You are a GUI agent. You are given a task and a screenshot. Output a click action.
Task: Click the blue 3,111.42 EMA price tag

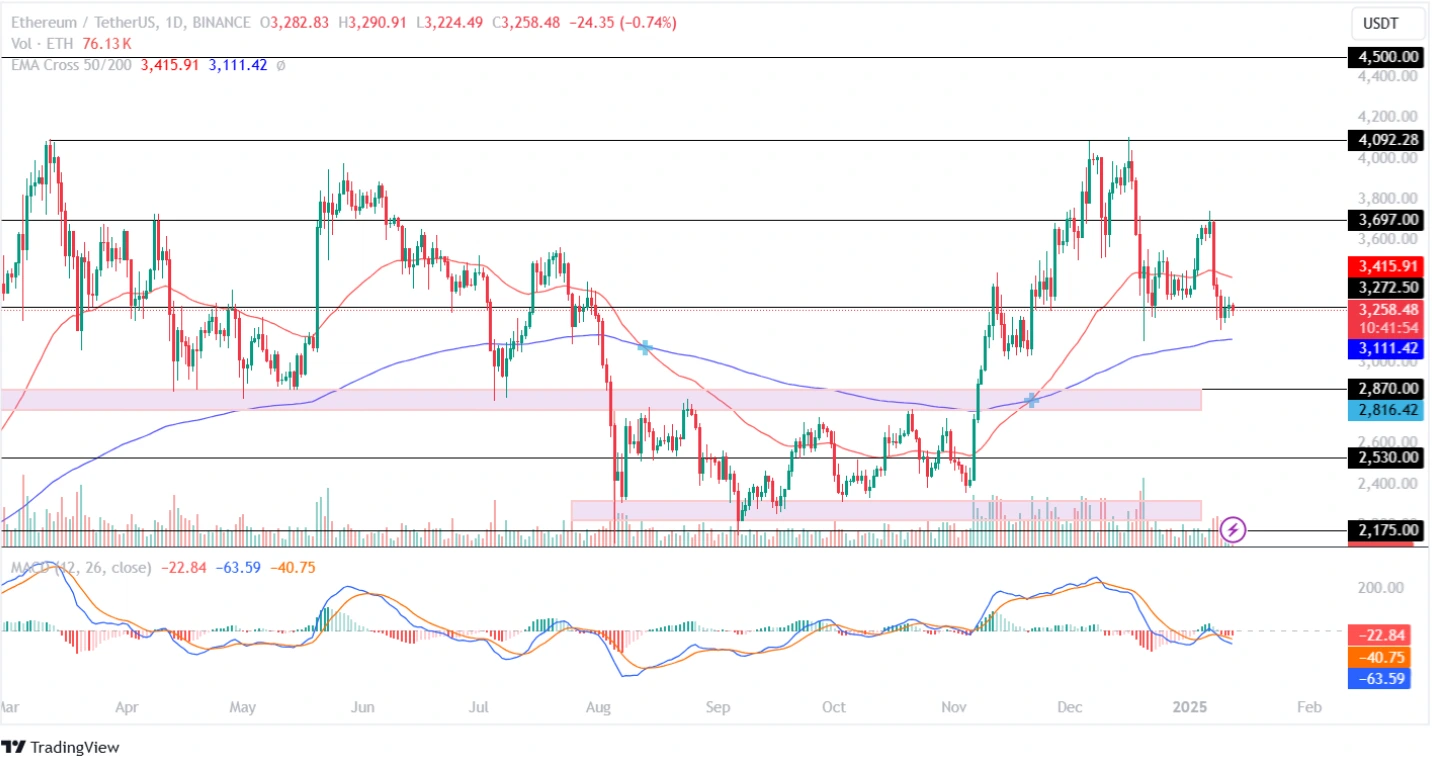tap(1384, 348)
